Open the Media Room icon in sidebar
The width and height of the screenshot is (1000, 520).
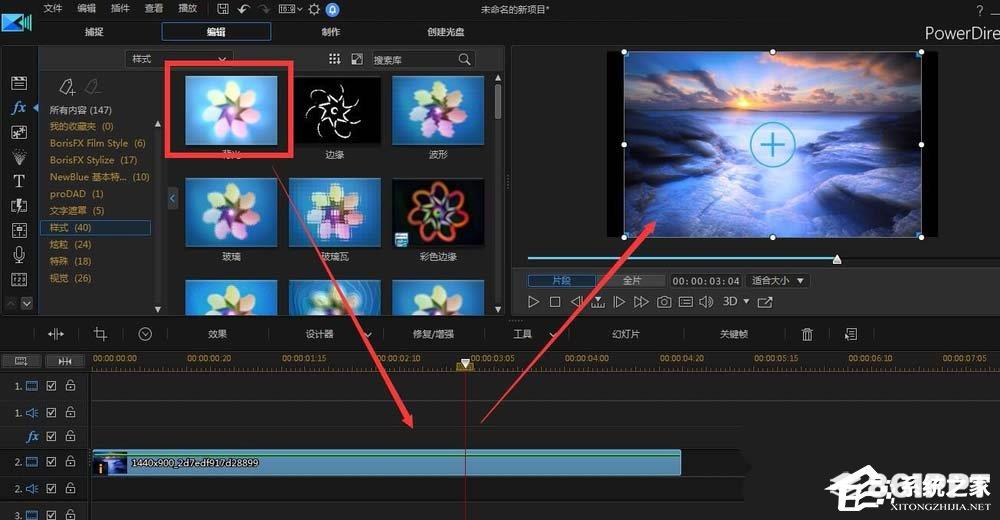[19, 83]
